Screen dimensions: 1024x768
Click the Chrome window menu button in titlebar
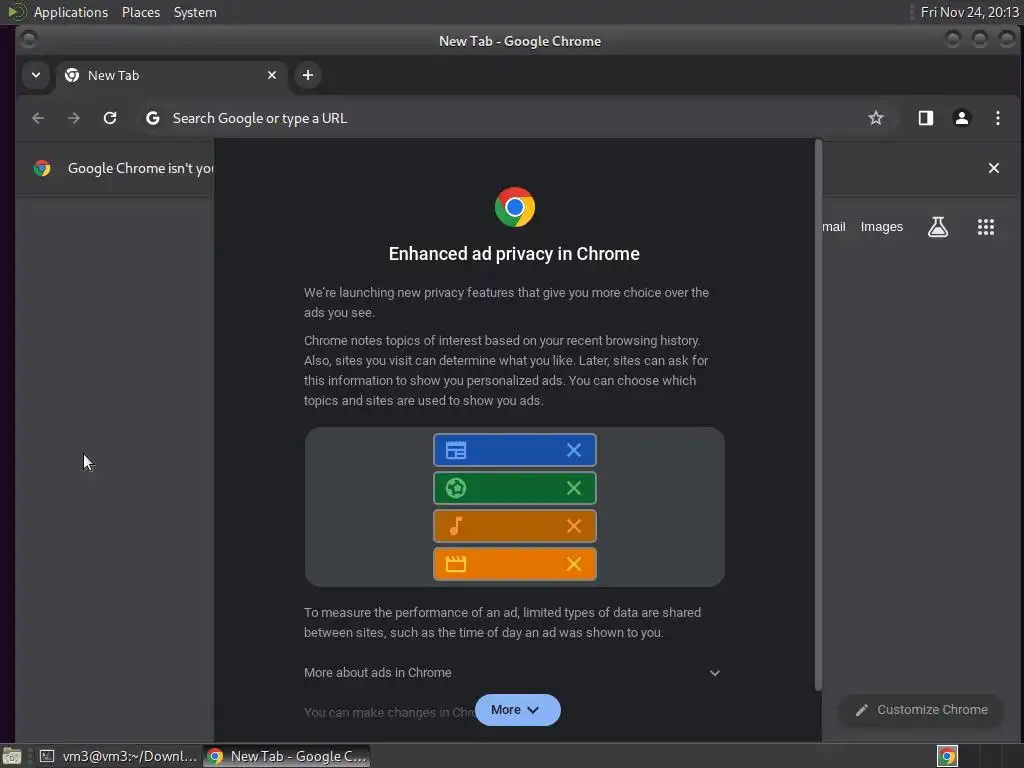point(29,40)
